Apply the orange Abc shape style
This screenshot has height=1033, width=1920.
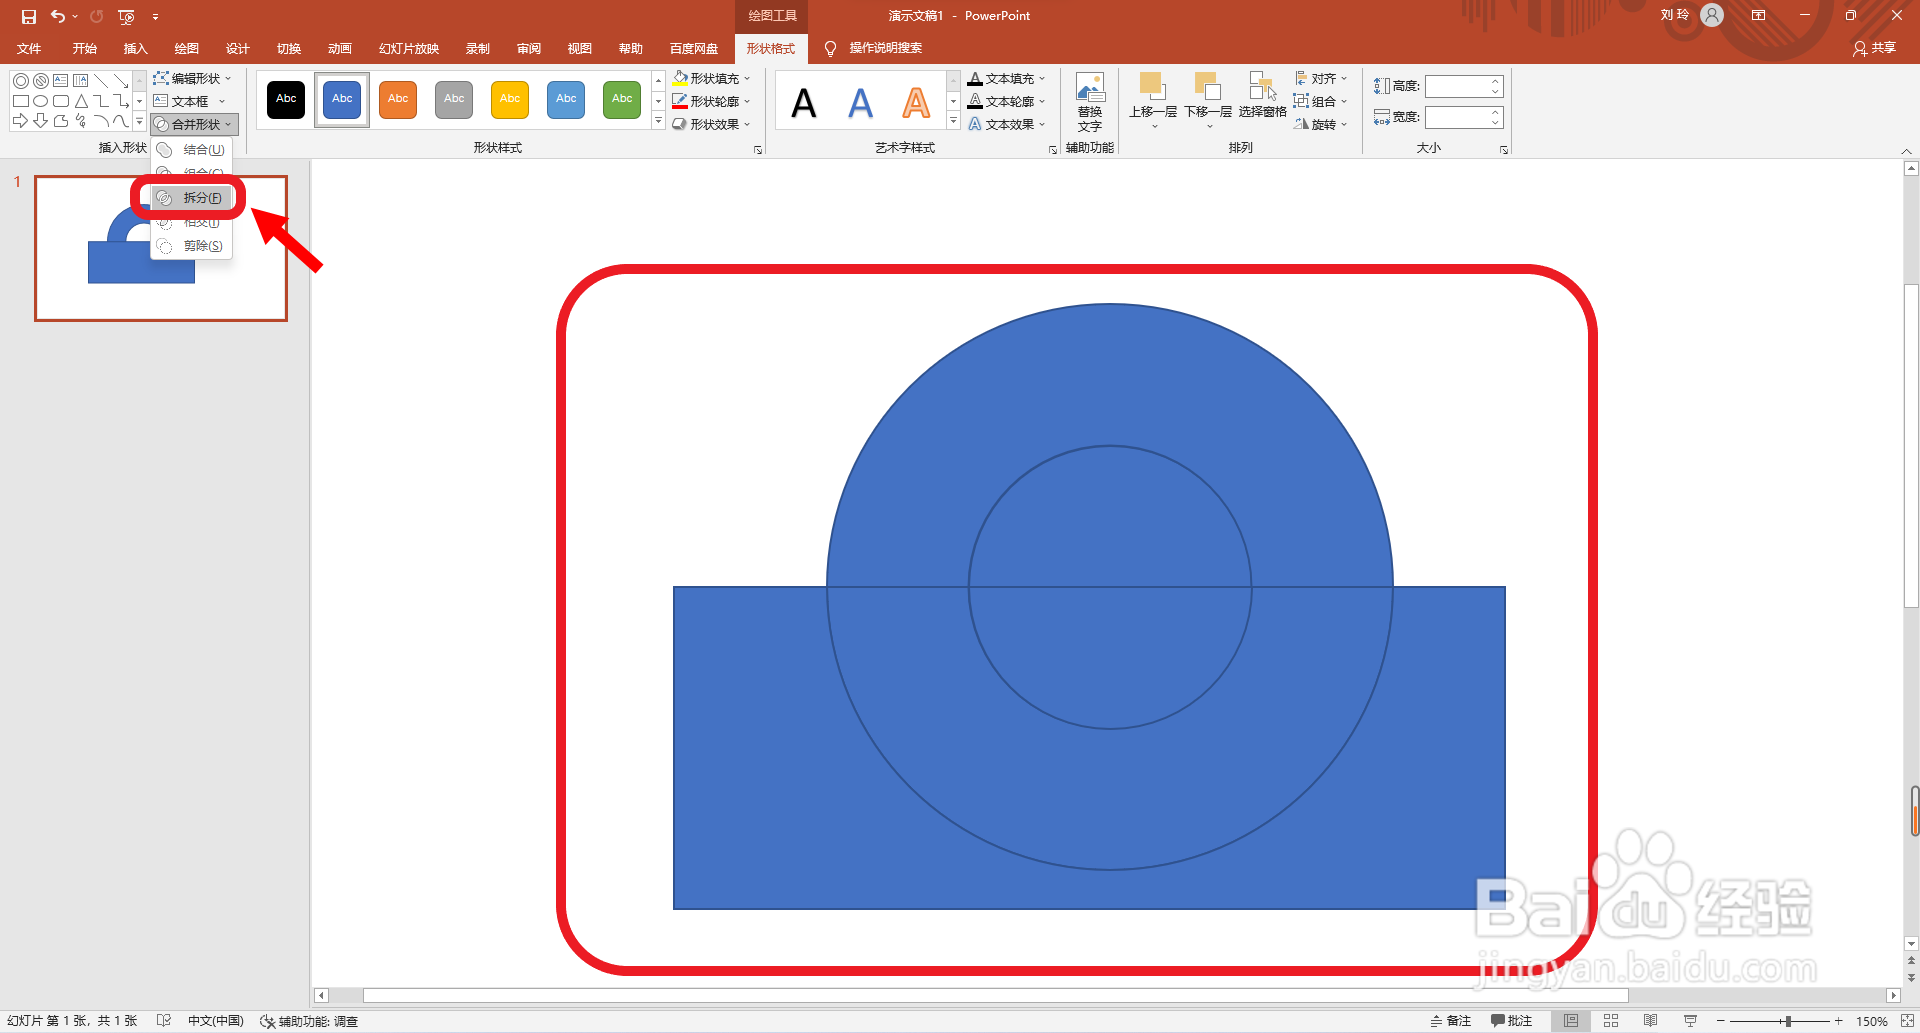pos(398,99)
